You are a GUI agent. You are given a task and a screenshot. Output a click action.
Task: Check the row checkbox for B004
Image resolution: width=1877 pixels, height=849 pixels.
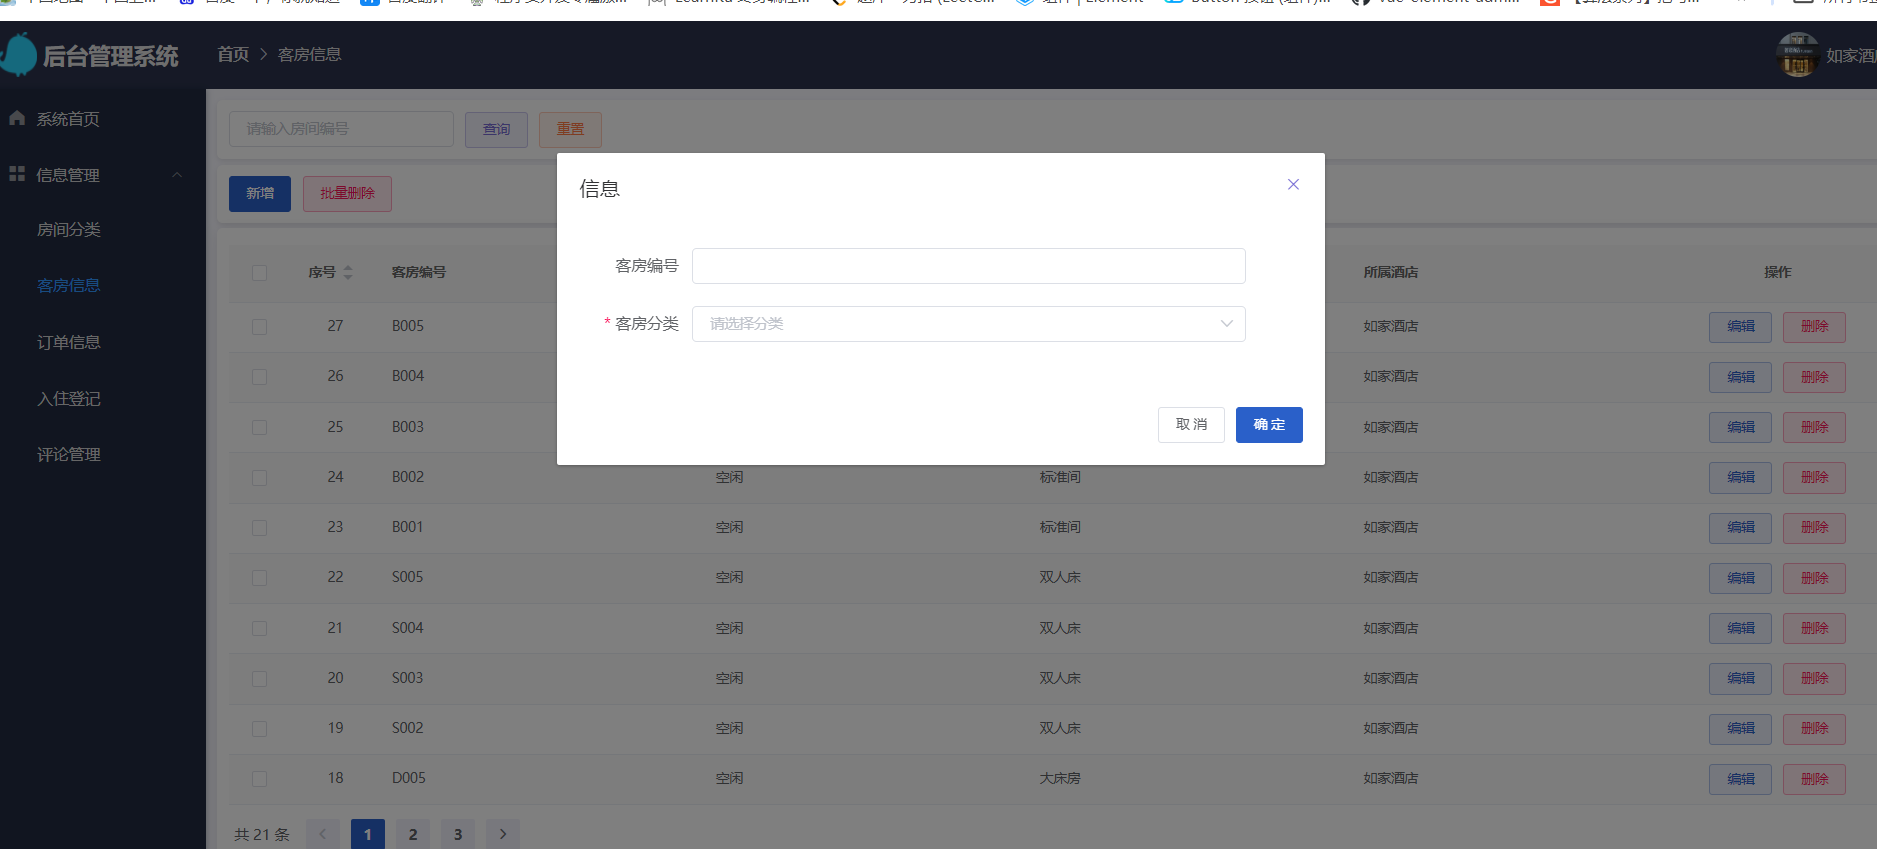260,376
